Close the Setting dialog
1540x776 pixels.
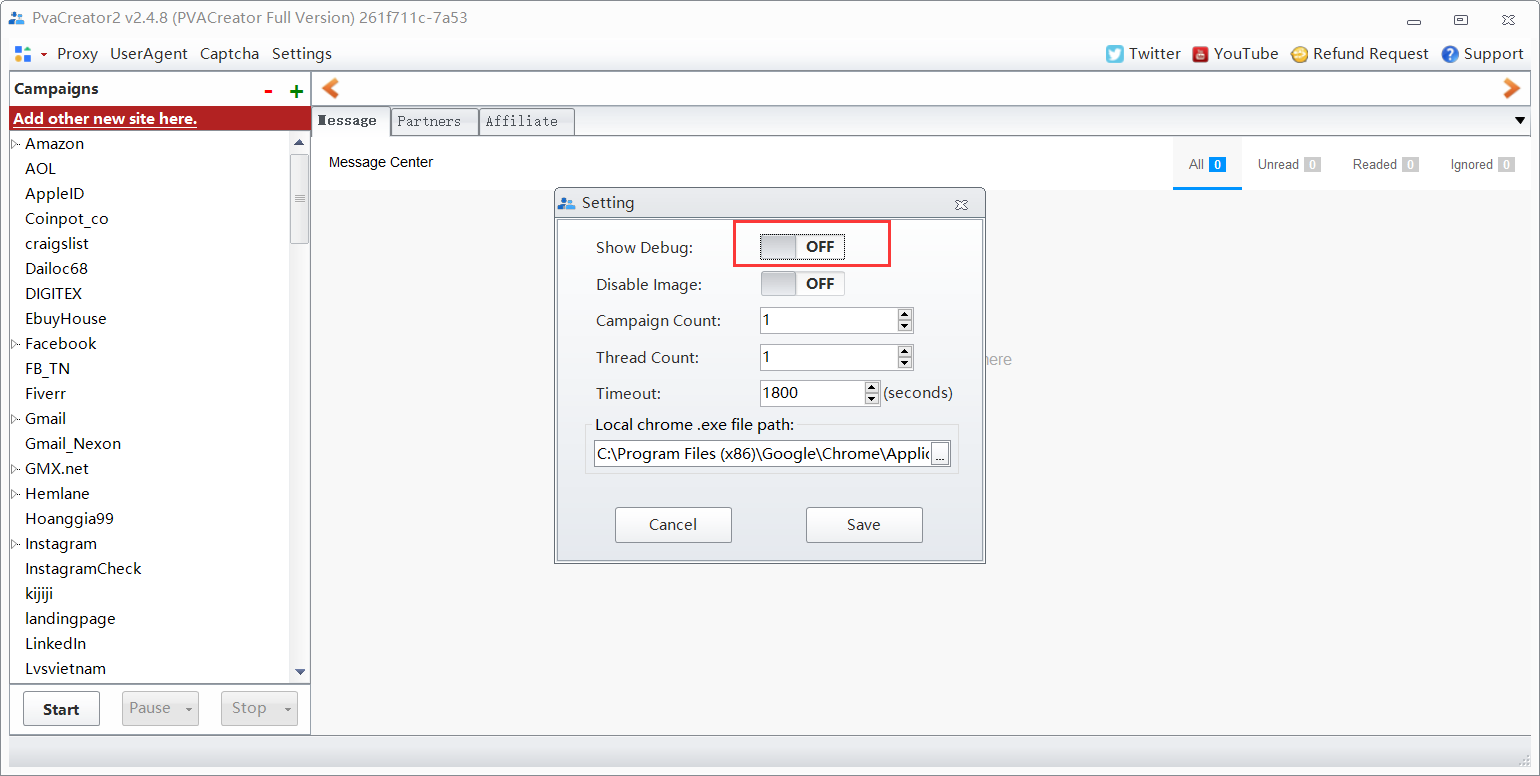(961, 204)
